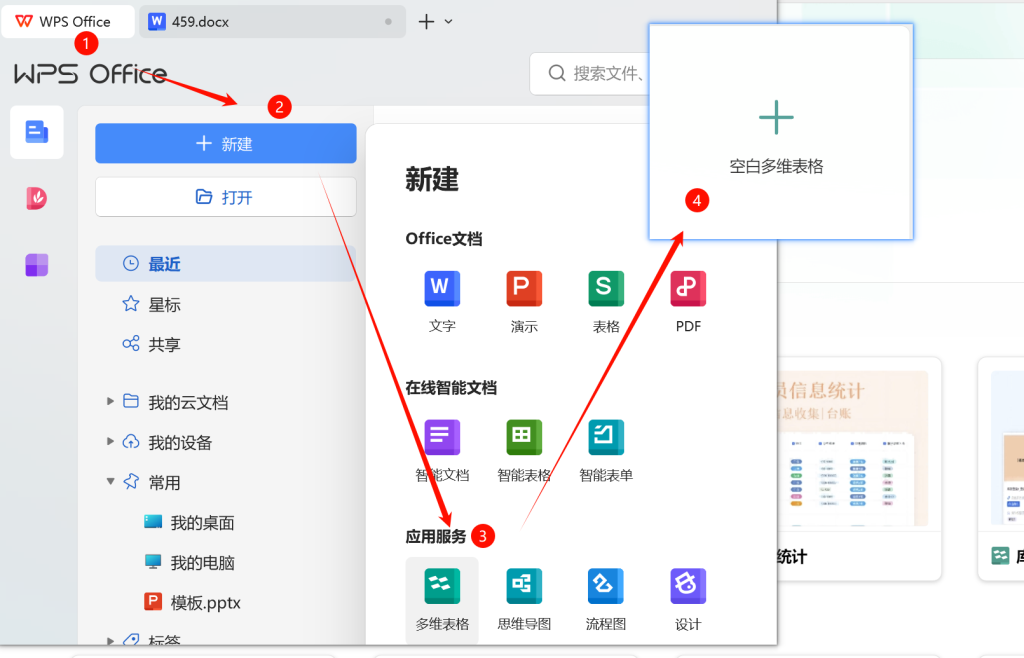Open the 智能表单 online form option
The width and height of the screenshot is (1024, 658).
(606, 450)
